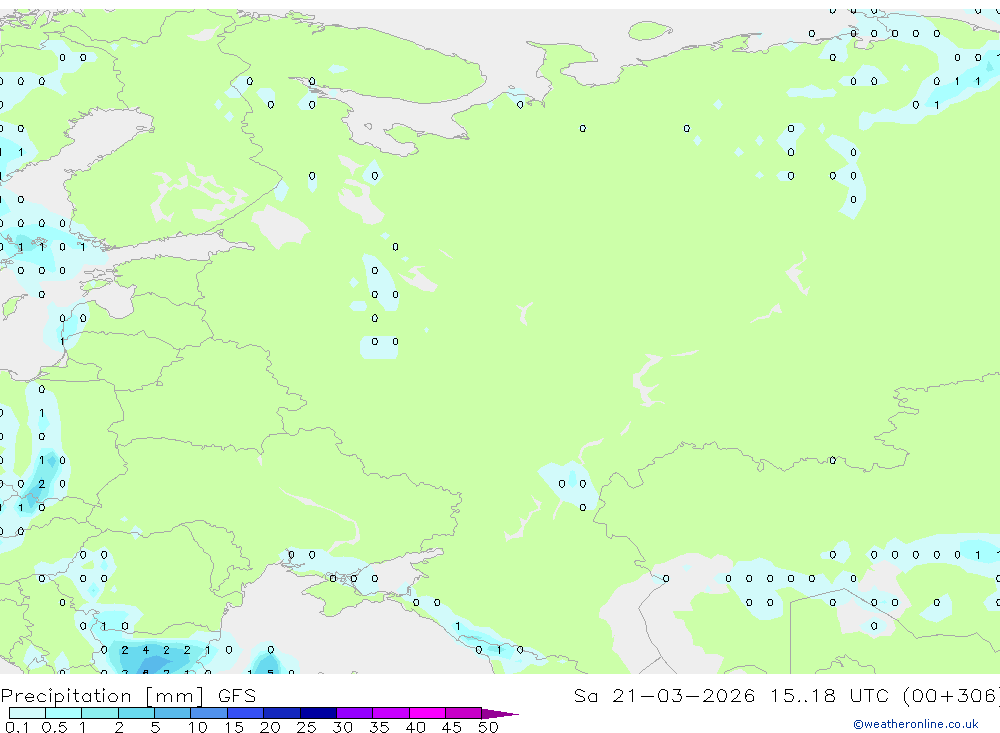Click the 2–5 mm legend color swatch

pyautogui.click(x=136, y=713)
